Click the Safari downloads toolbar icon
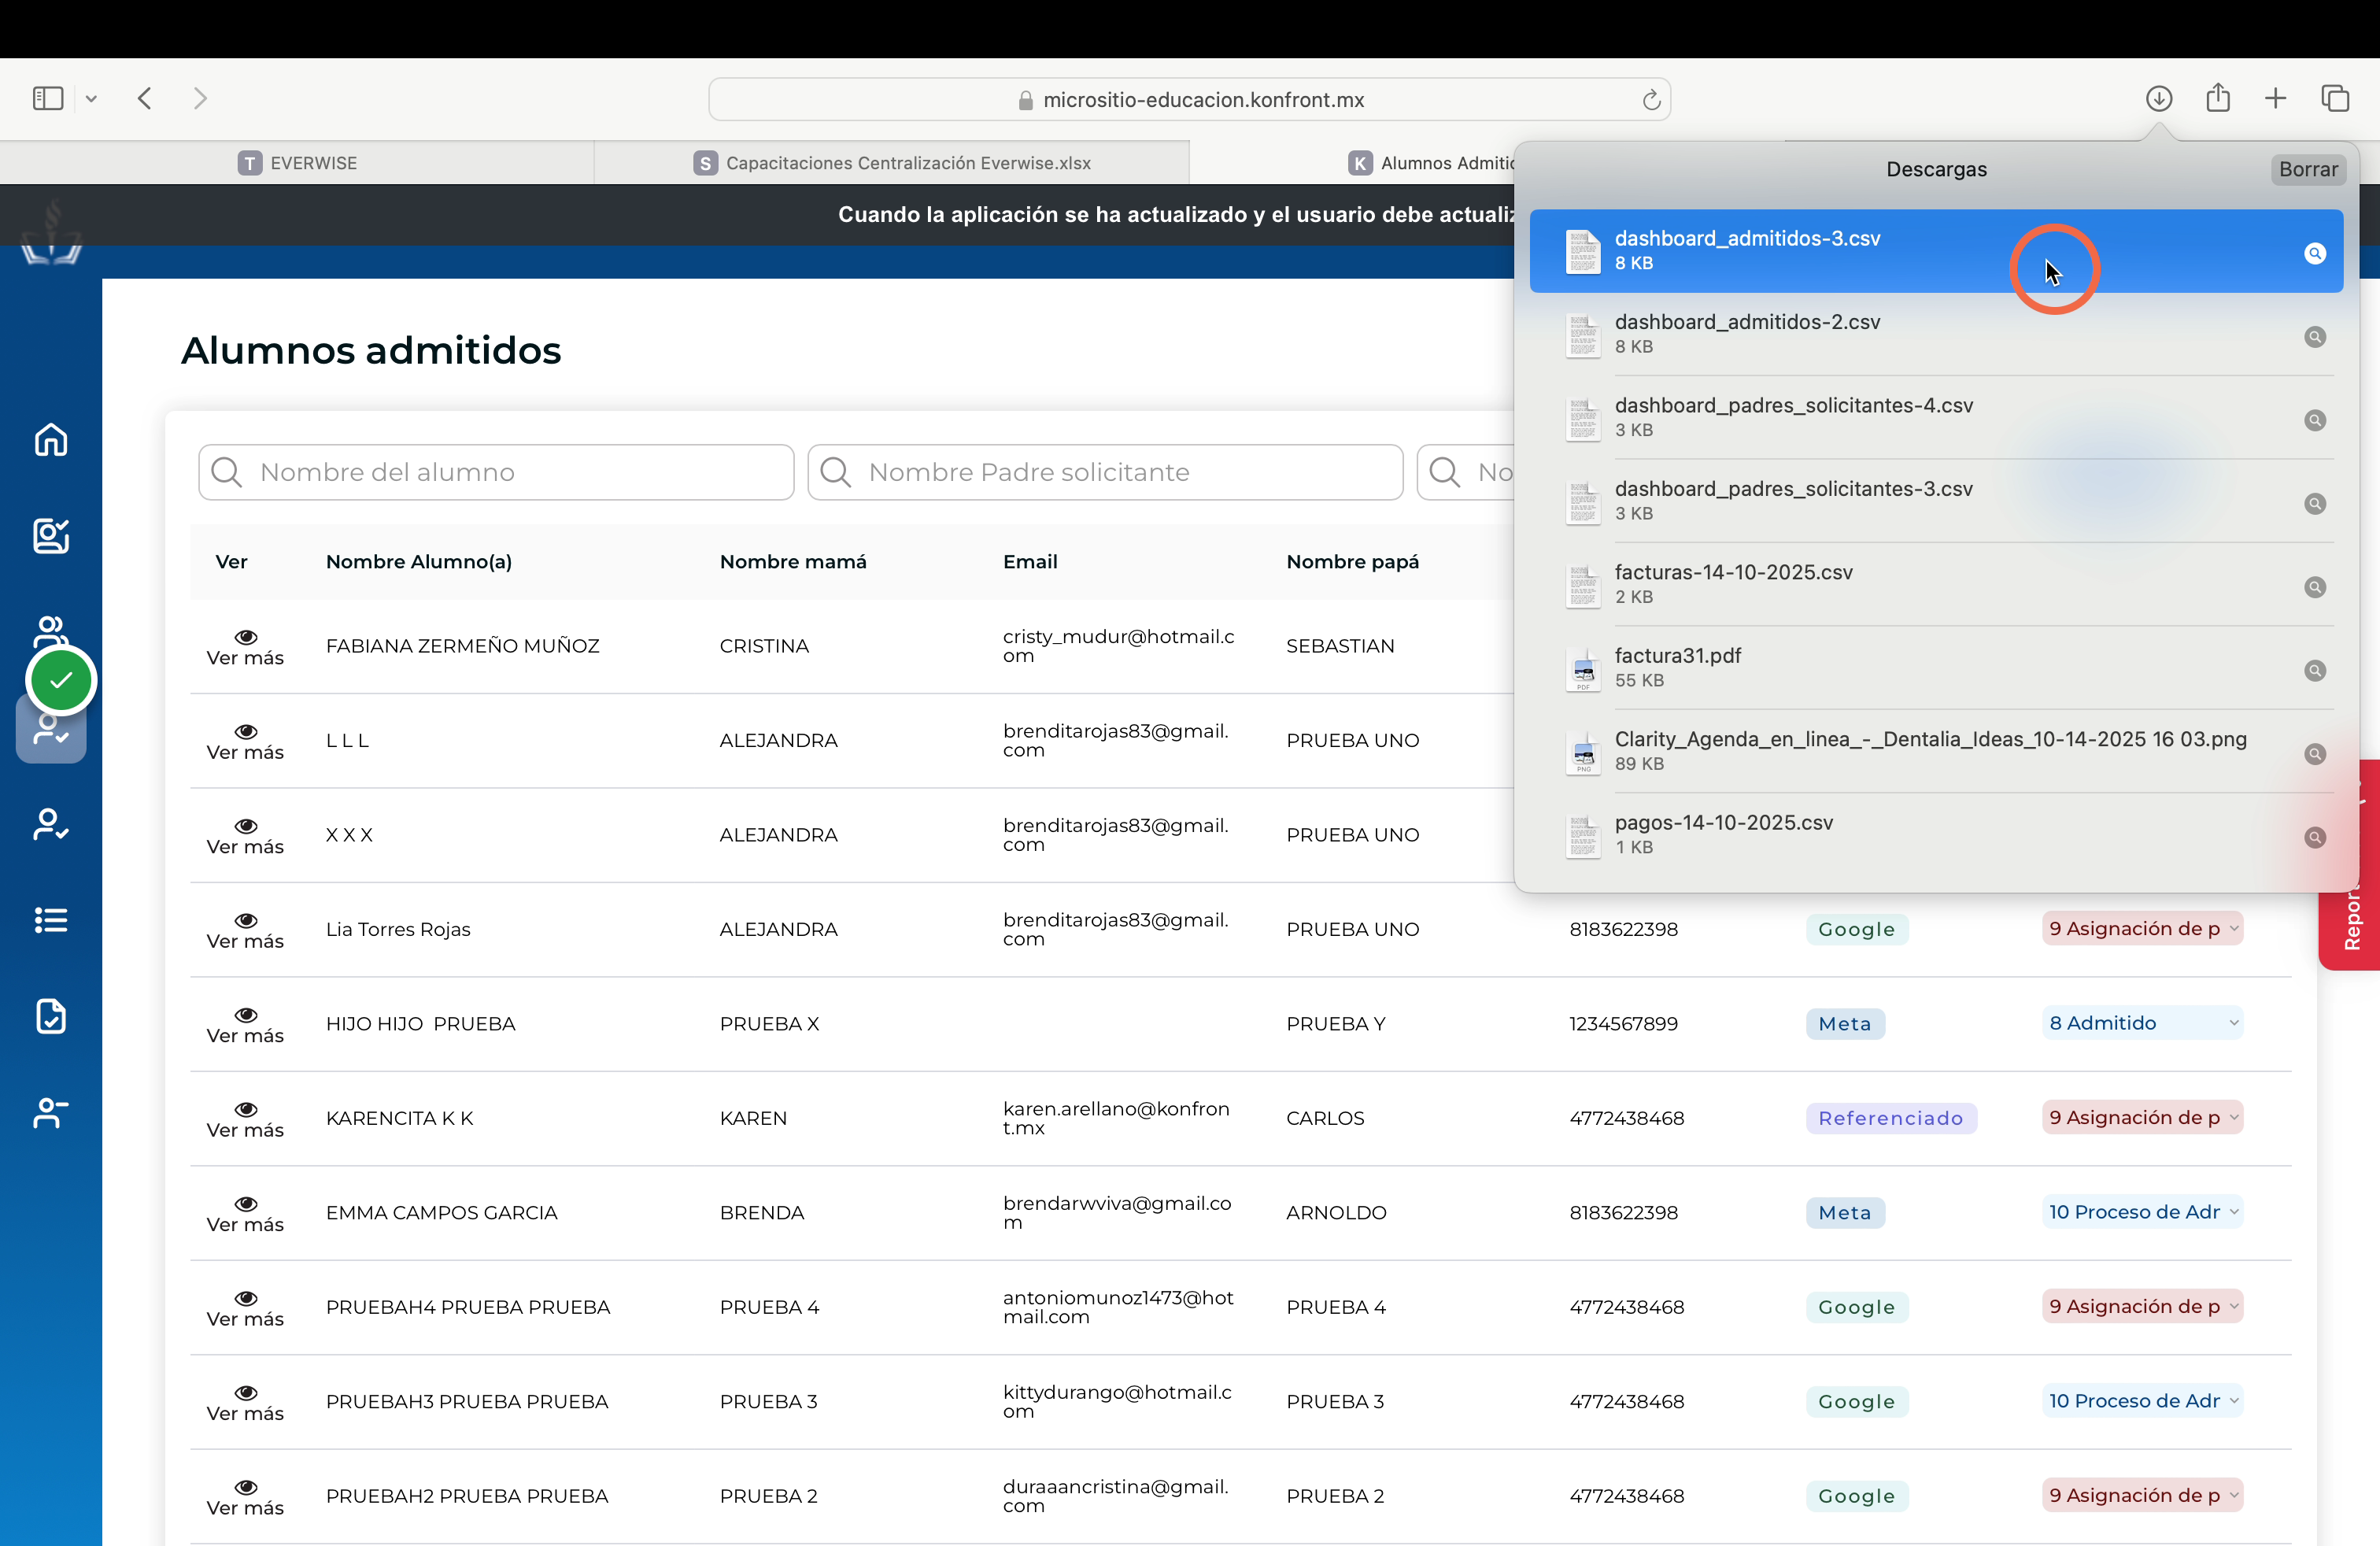Viewport: 2380px width, 1546px height. pos(2159,98)
